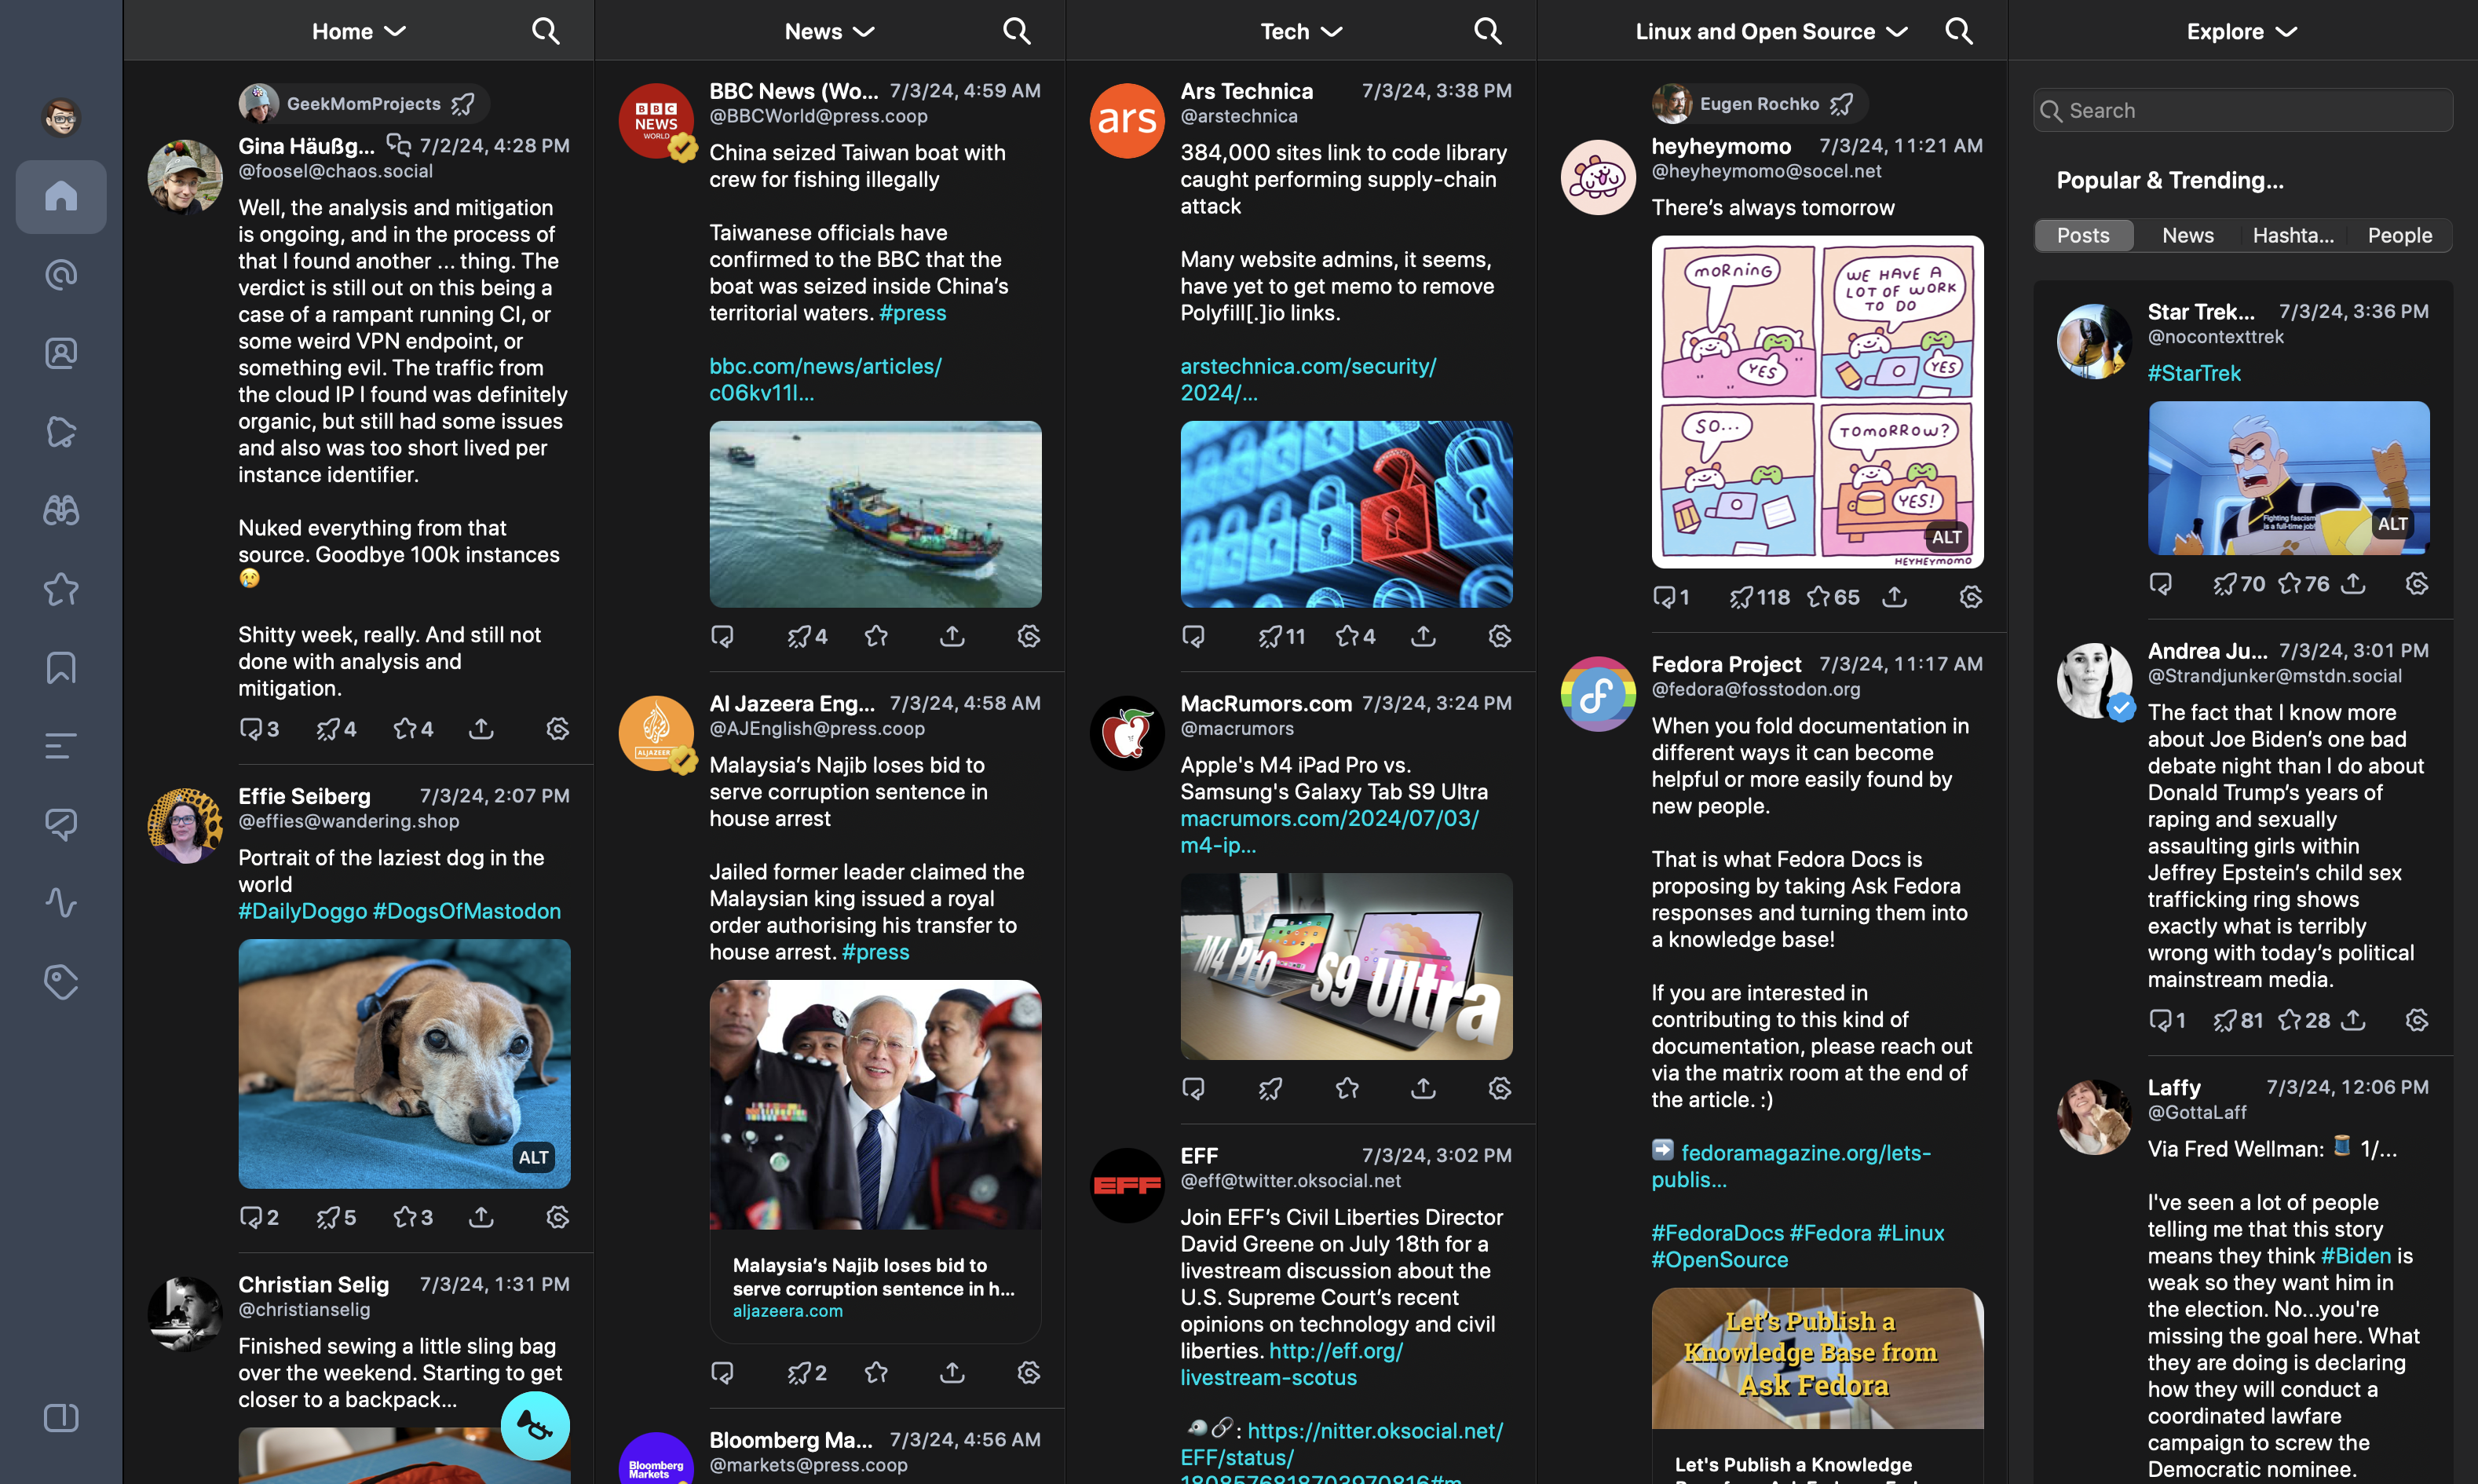Favorite Gina Häußge's post
2478x1484 pixels.
[x=413, y=729]
